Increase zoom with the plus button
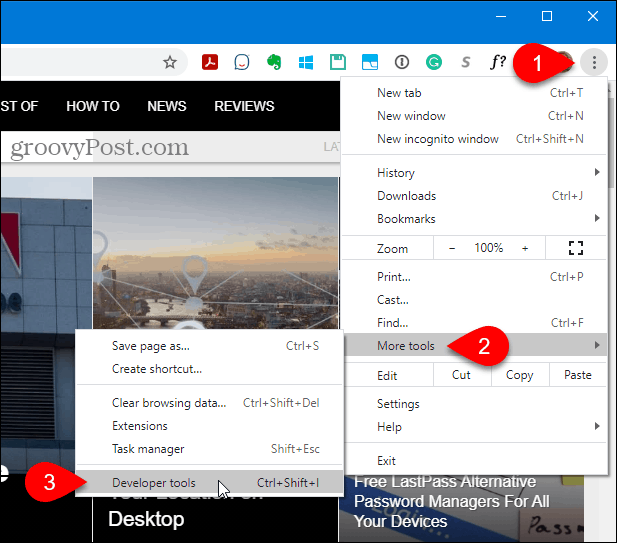This screenshot has width=617, height=543. click(525, 248)
